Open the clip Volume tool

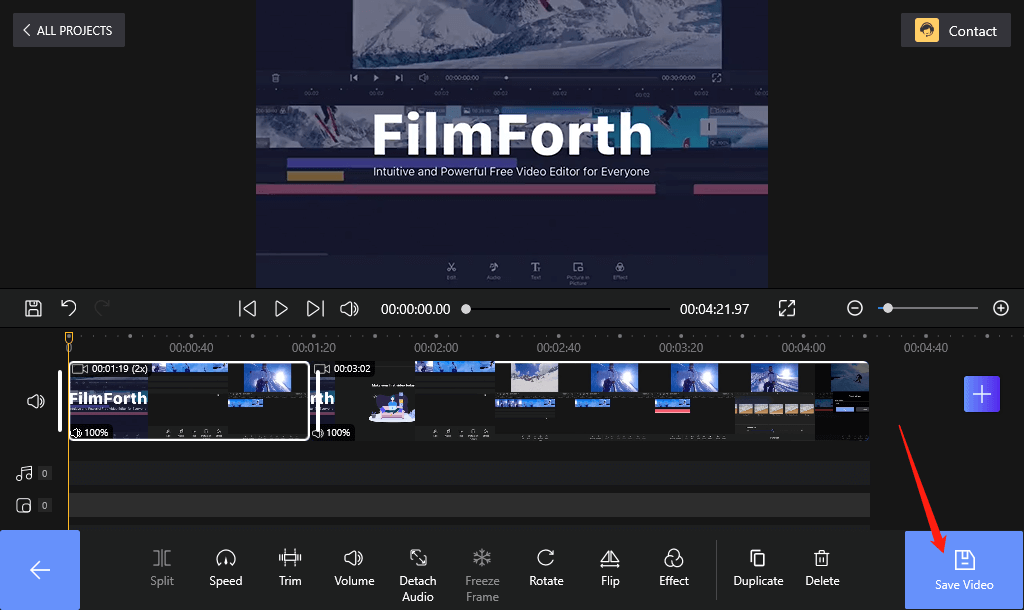(354, 568)
